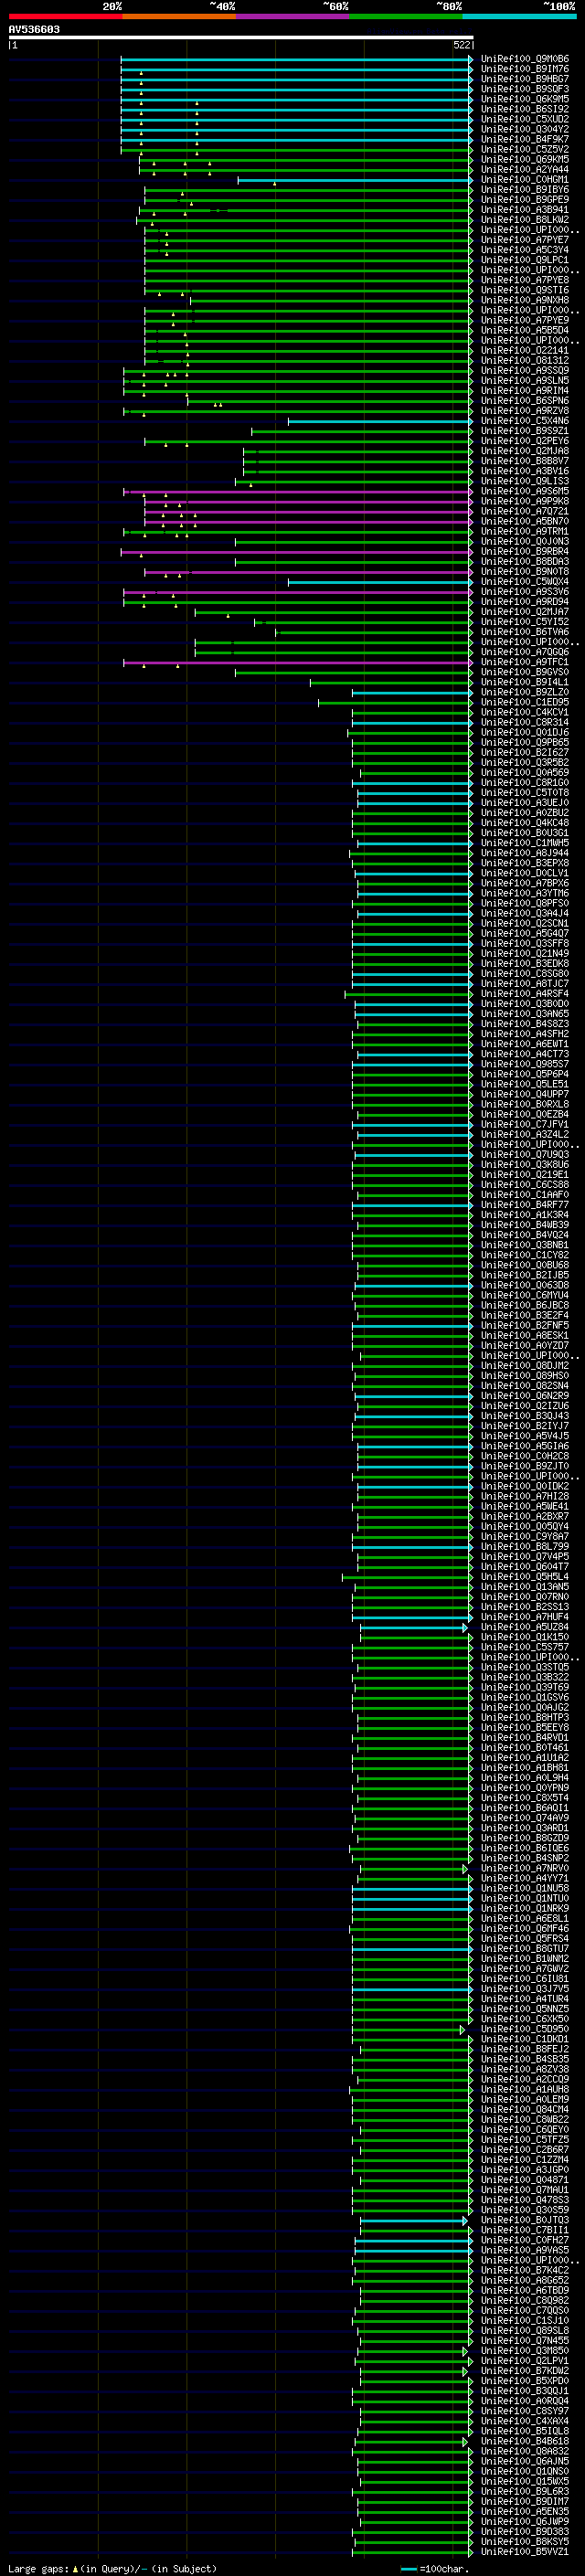Select the label UniRef100_Q304Y2

point(525,129)
